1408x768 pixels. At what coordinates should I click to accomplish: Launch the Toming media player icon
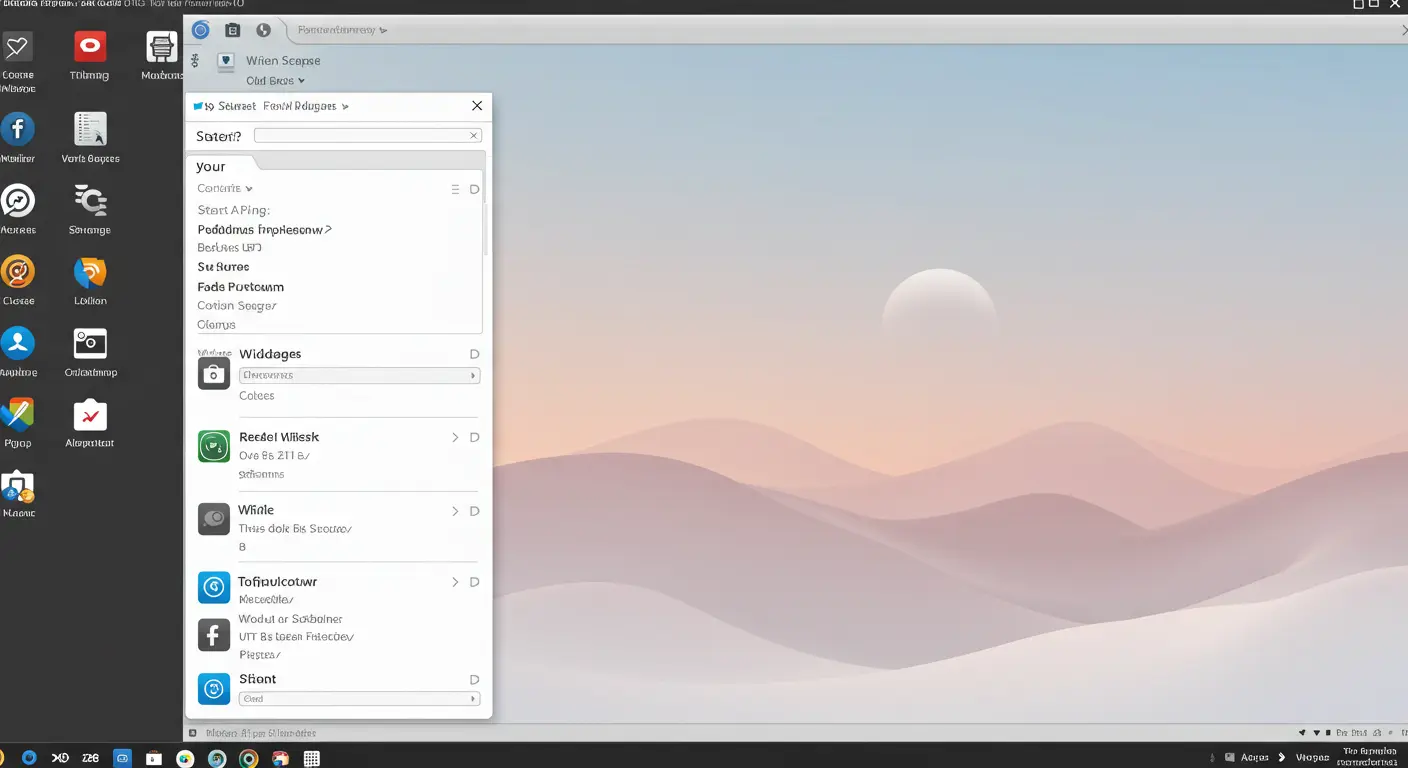tap(89, 46)
